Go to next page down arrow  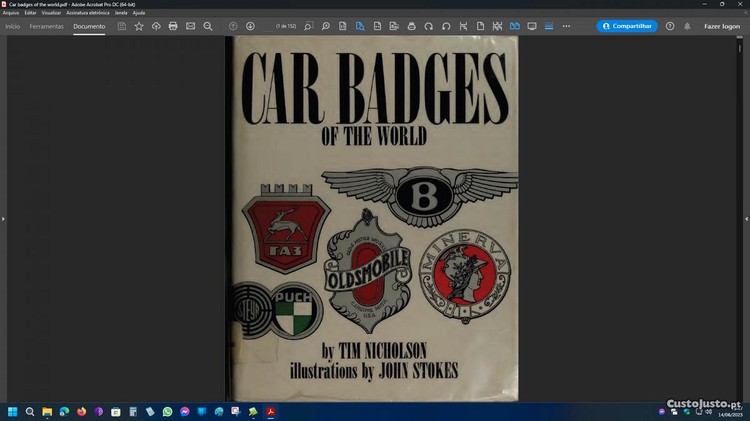pyautogui.click(x=250, y=26)
